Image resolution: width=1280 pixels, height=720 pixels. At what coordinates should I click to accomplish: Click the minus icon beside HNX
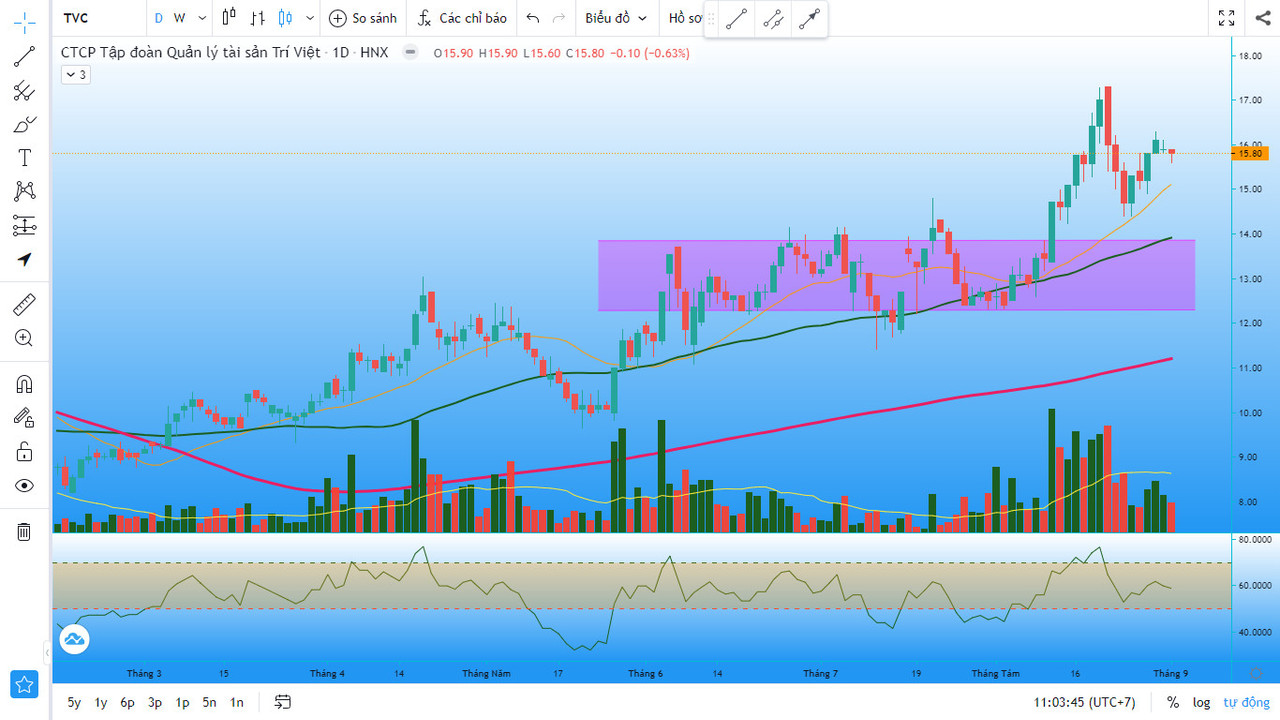pyautogui.click(x=410, y=52)
